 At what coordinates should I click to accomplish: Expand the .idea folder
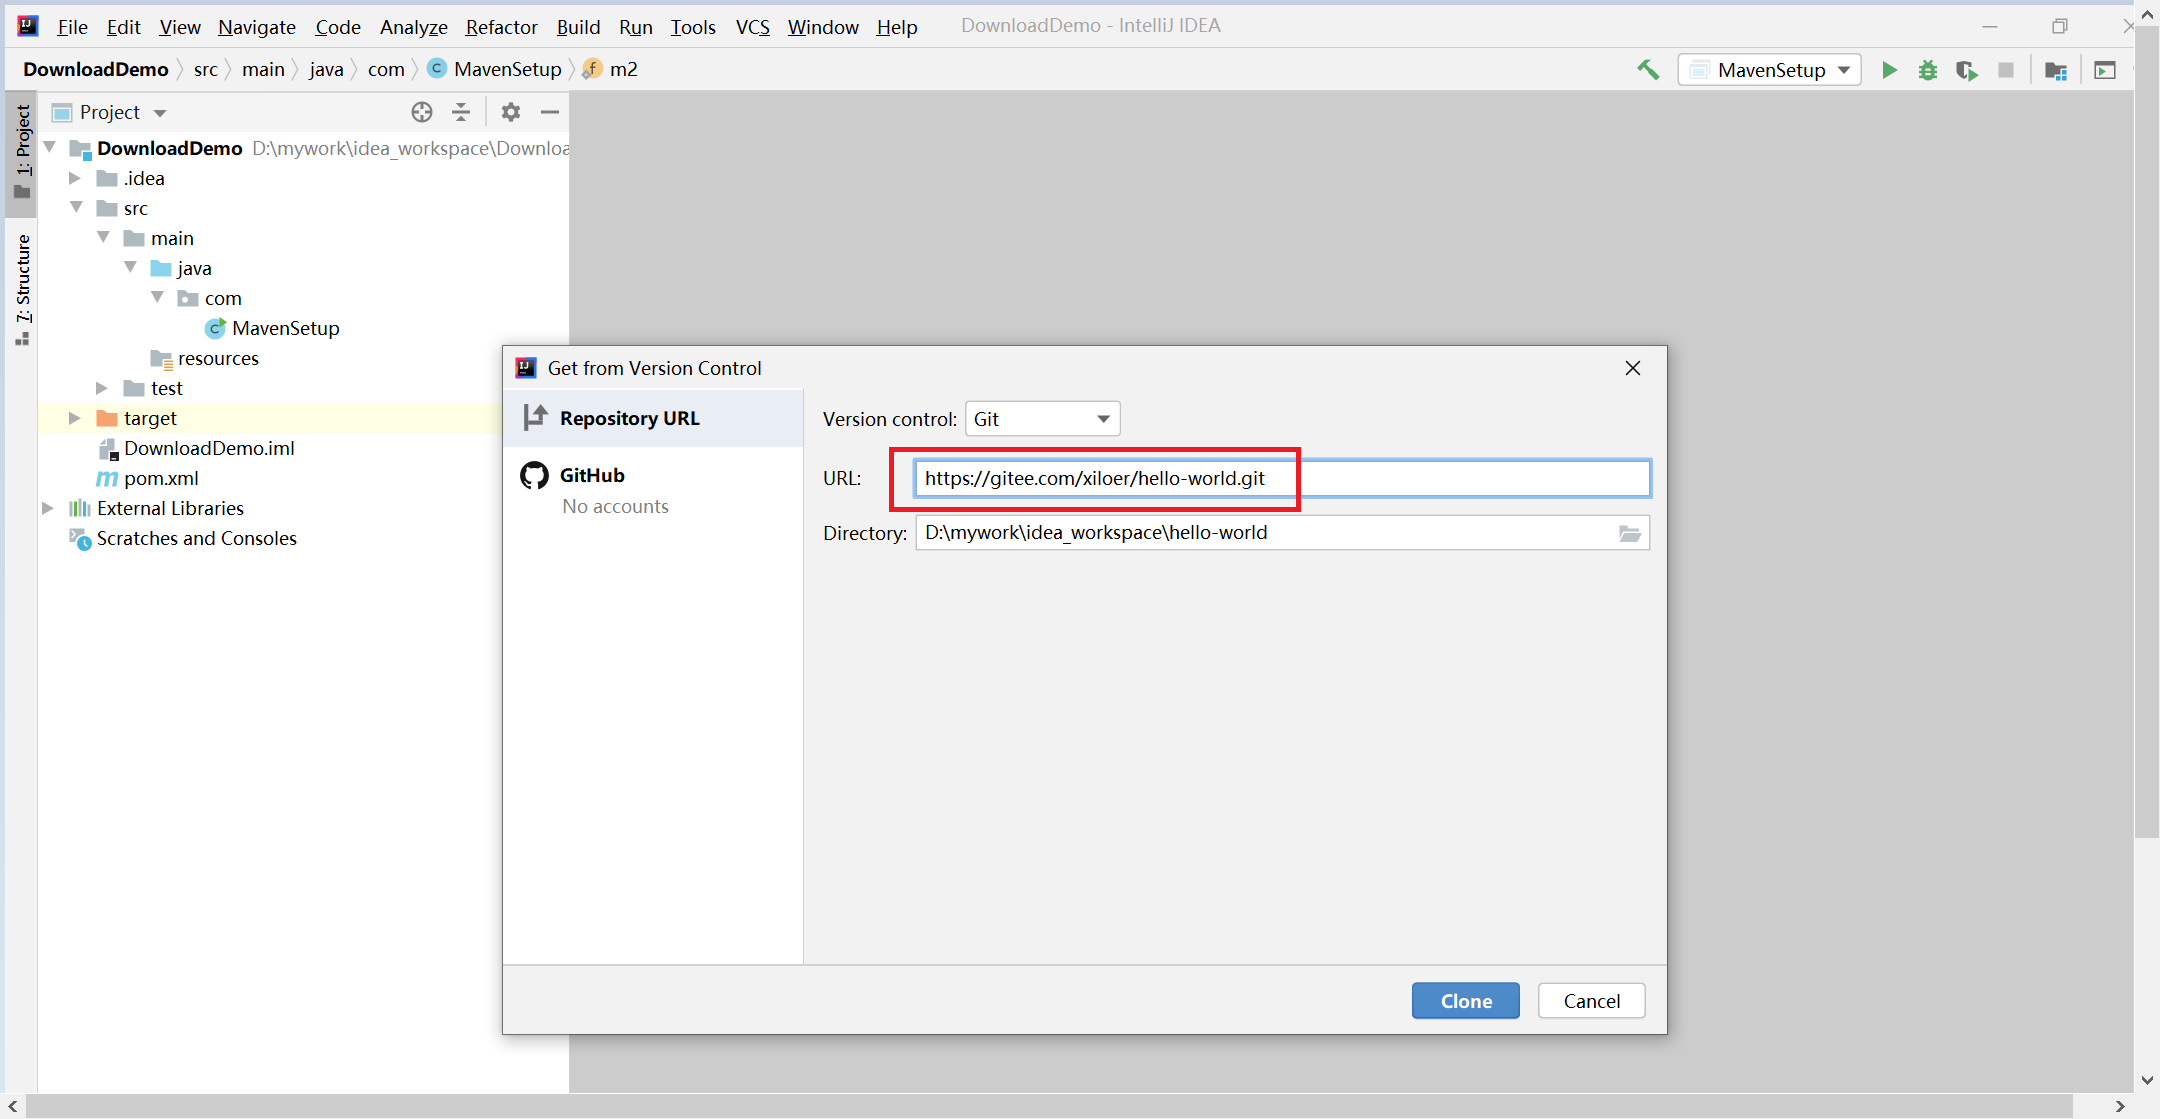point(75,178)
